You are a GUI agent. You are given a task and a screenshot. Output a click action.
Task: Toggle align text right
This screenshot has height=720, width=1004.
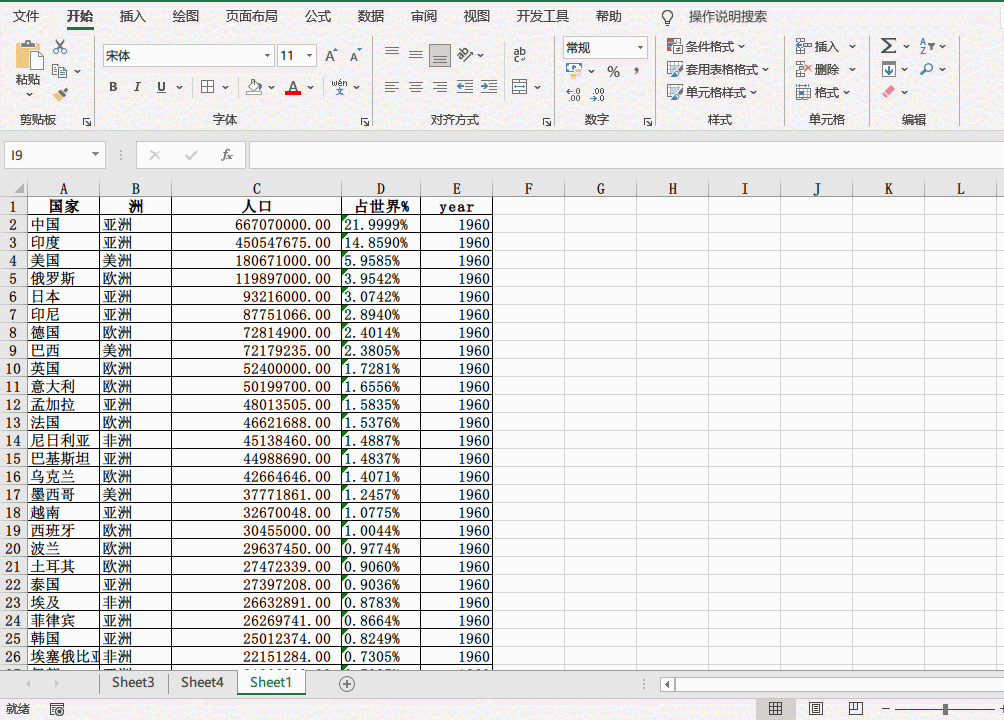pos(440,86)
